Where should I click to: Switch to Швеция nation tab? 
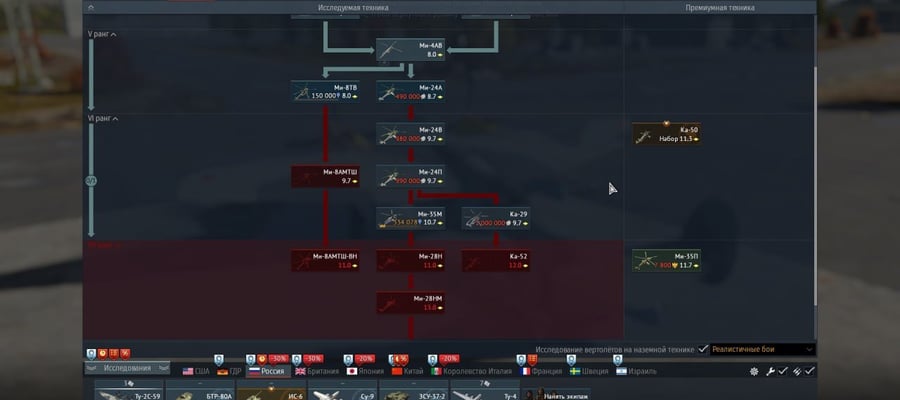point(589,371)
